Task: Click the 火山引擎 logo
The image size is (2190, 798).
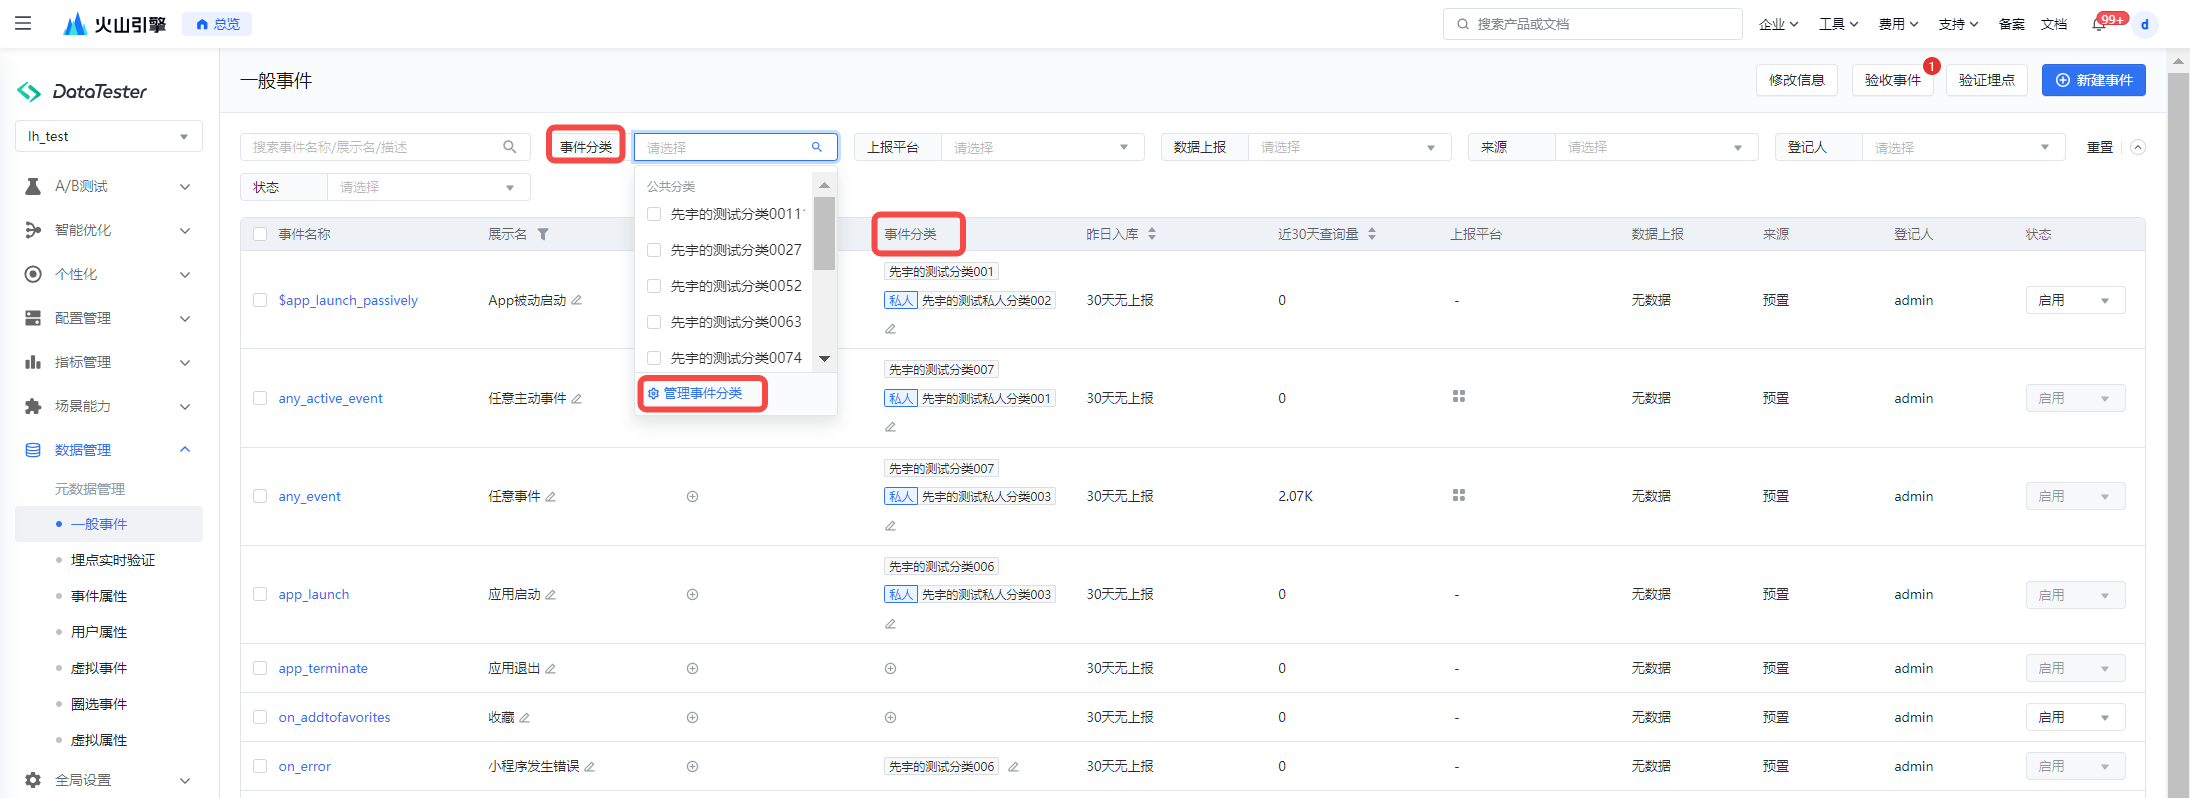Action: pyautogui.click(x=115, y=24)
